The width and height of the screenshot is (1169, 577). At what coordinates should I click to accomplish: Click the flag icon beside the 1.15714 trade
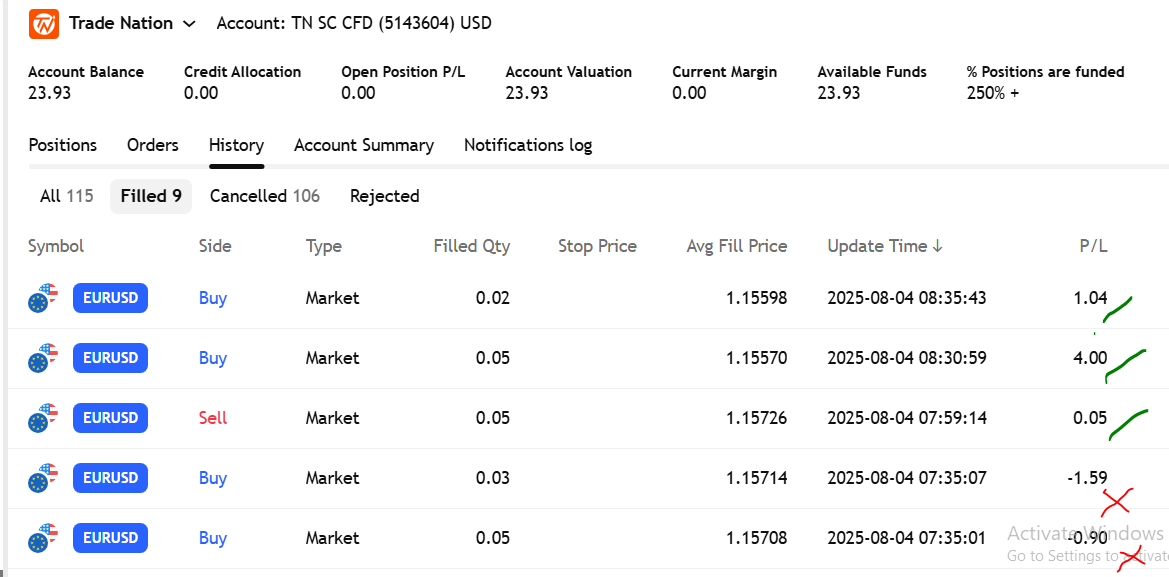[x=42, y=478]
